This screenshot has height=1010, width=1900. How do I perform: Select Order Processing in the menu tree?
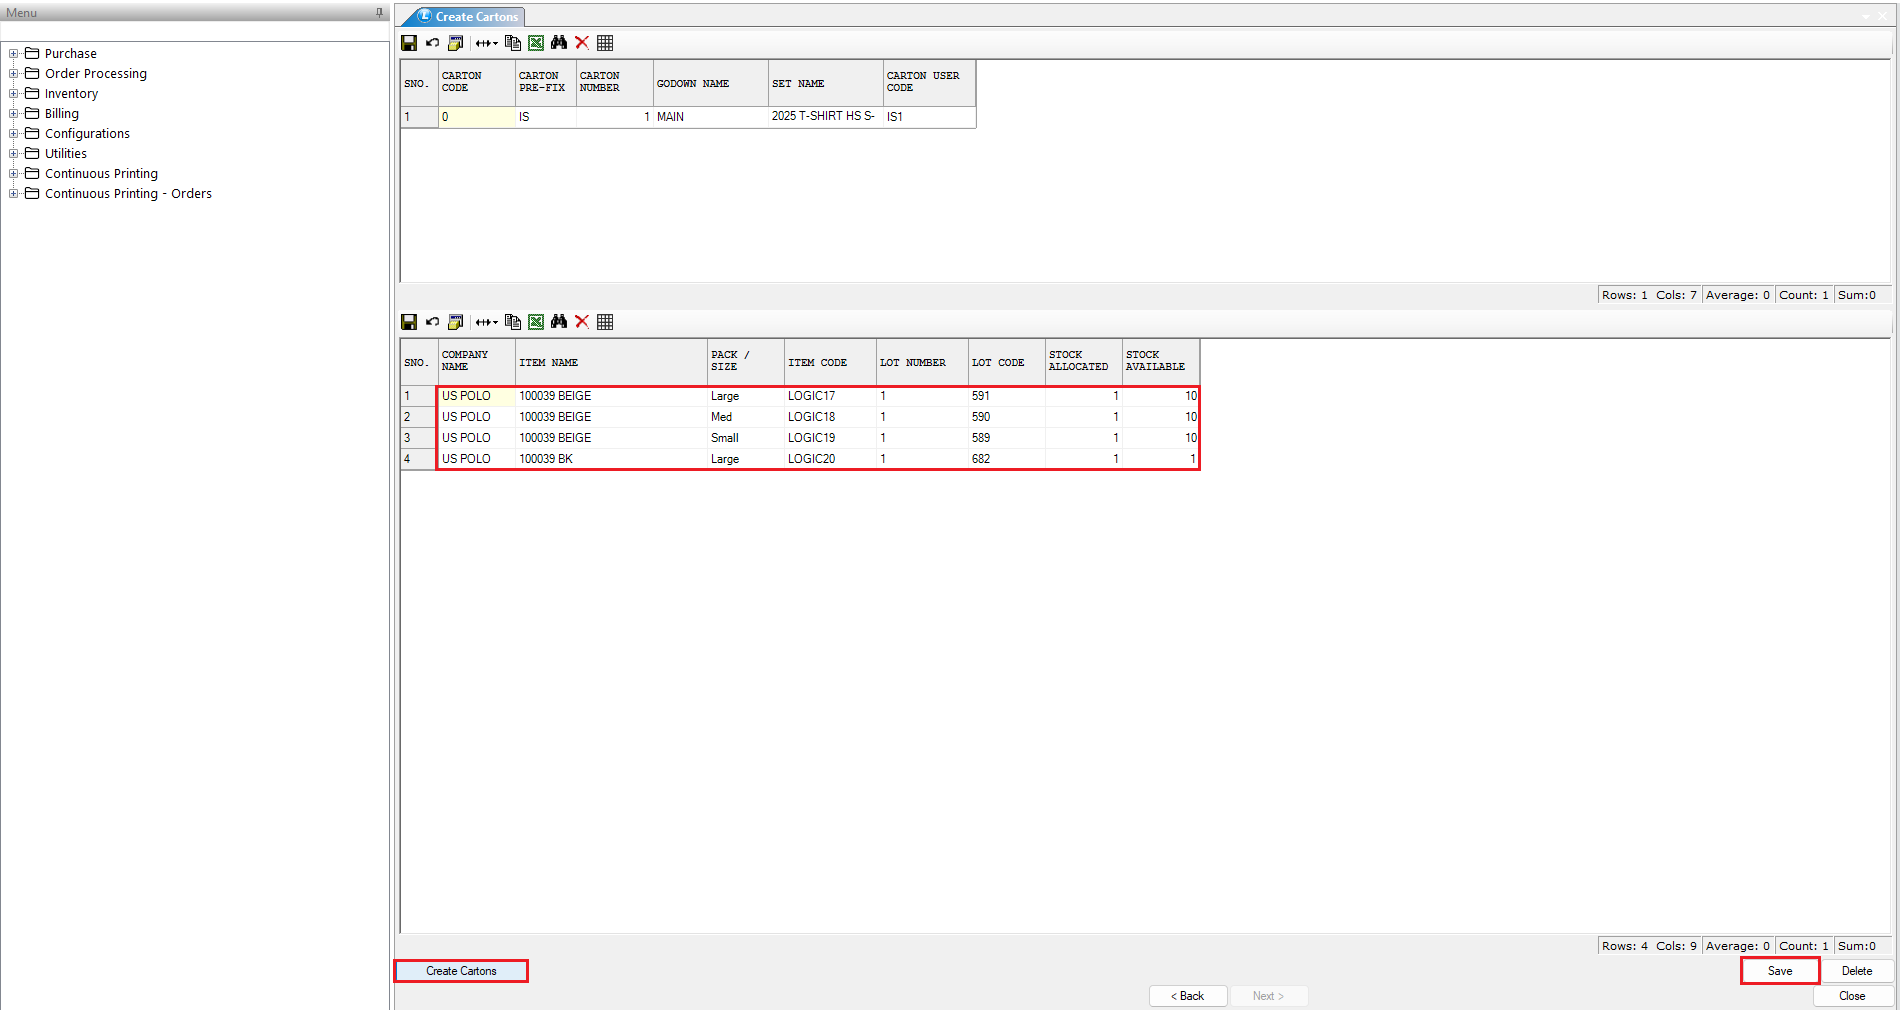click(95, 74)
